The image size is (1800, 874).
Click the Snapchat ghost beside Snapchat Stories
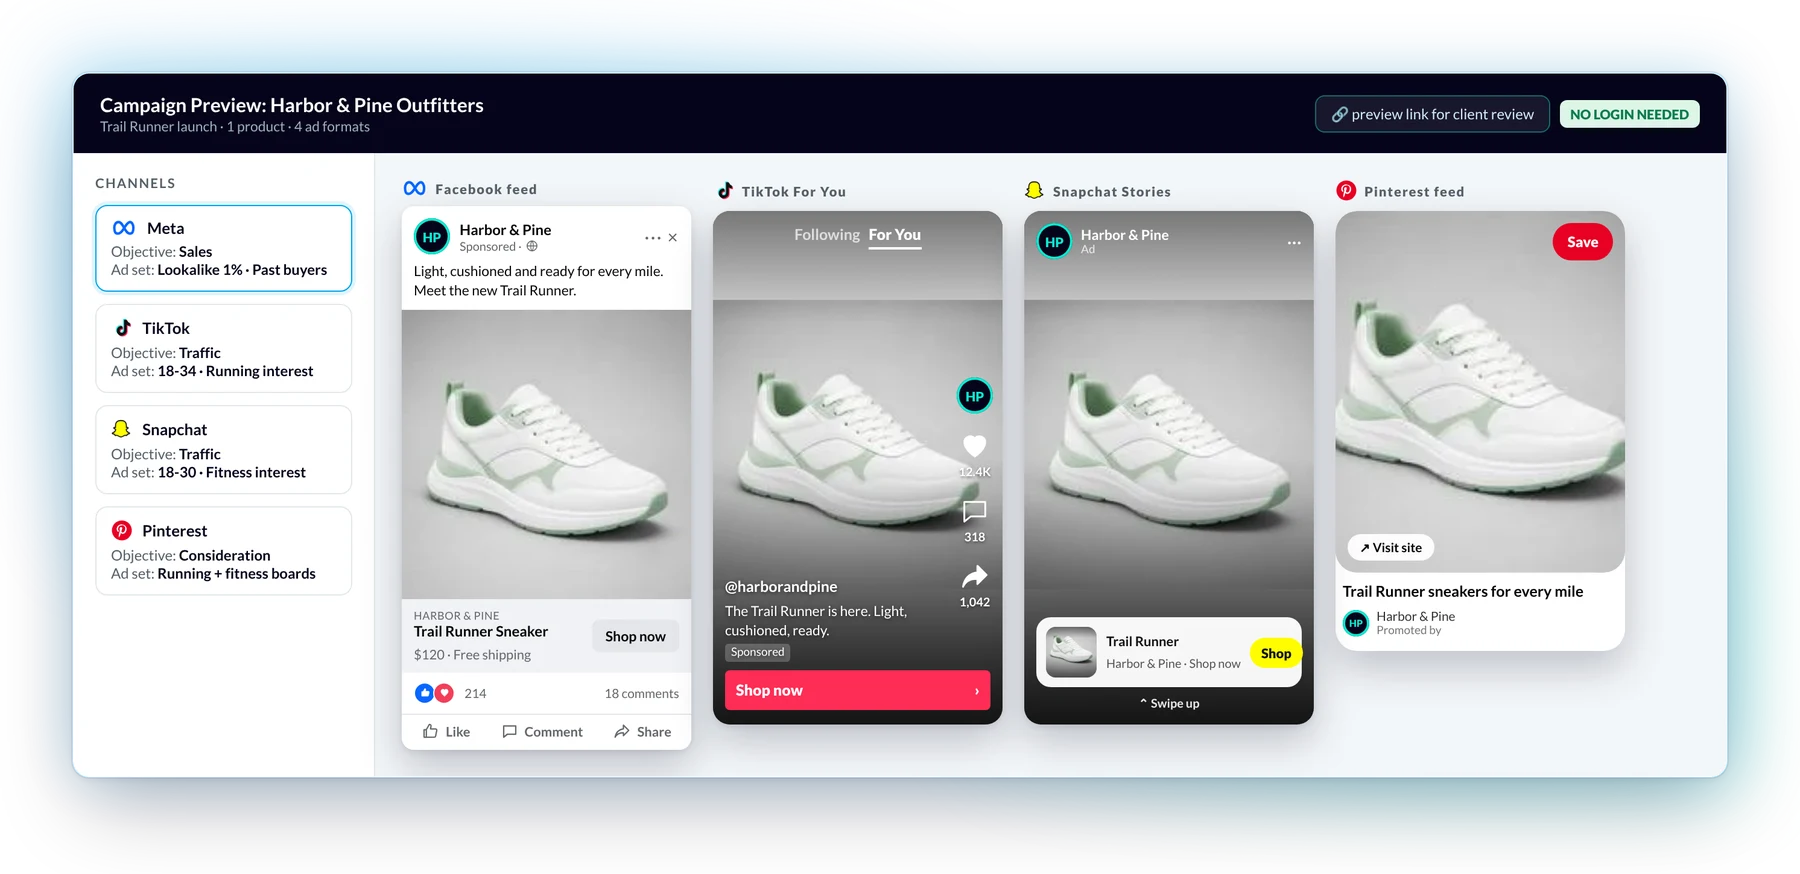point(1034,190)
